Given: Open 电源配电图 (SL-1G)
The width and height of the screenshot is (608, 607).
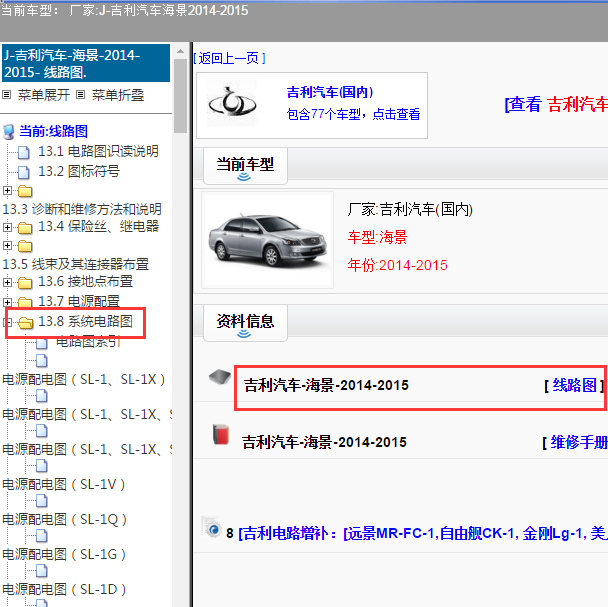Looking at the screenshot, I should [x=64, y=554].
